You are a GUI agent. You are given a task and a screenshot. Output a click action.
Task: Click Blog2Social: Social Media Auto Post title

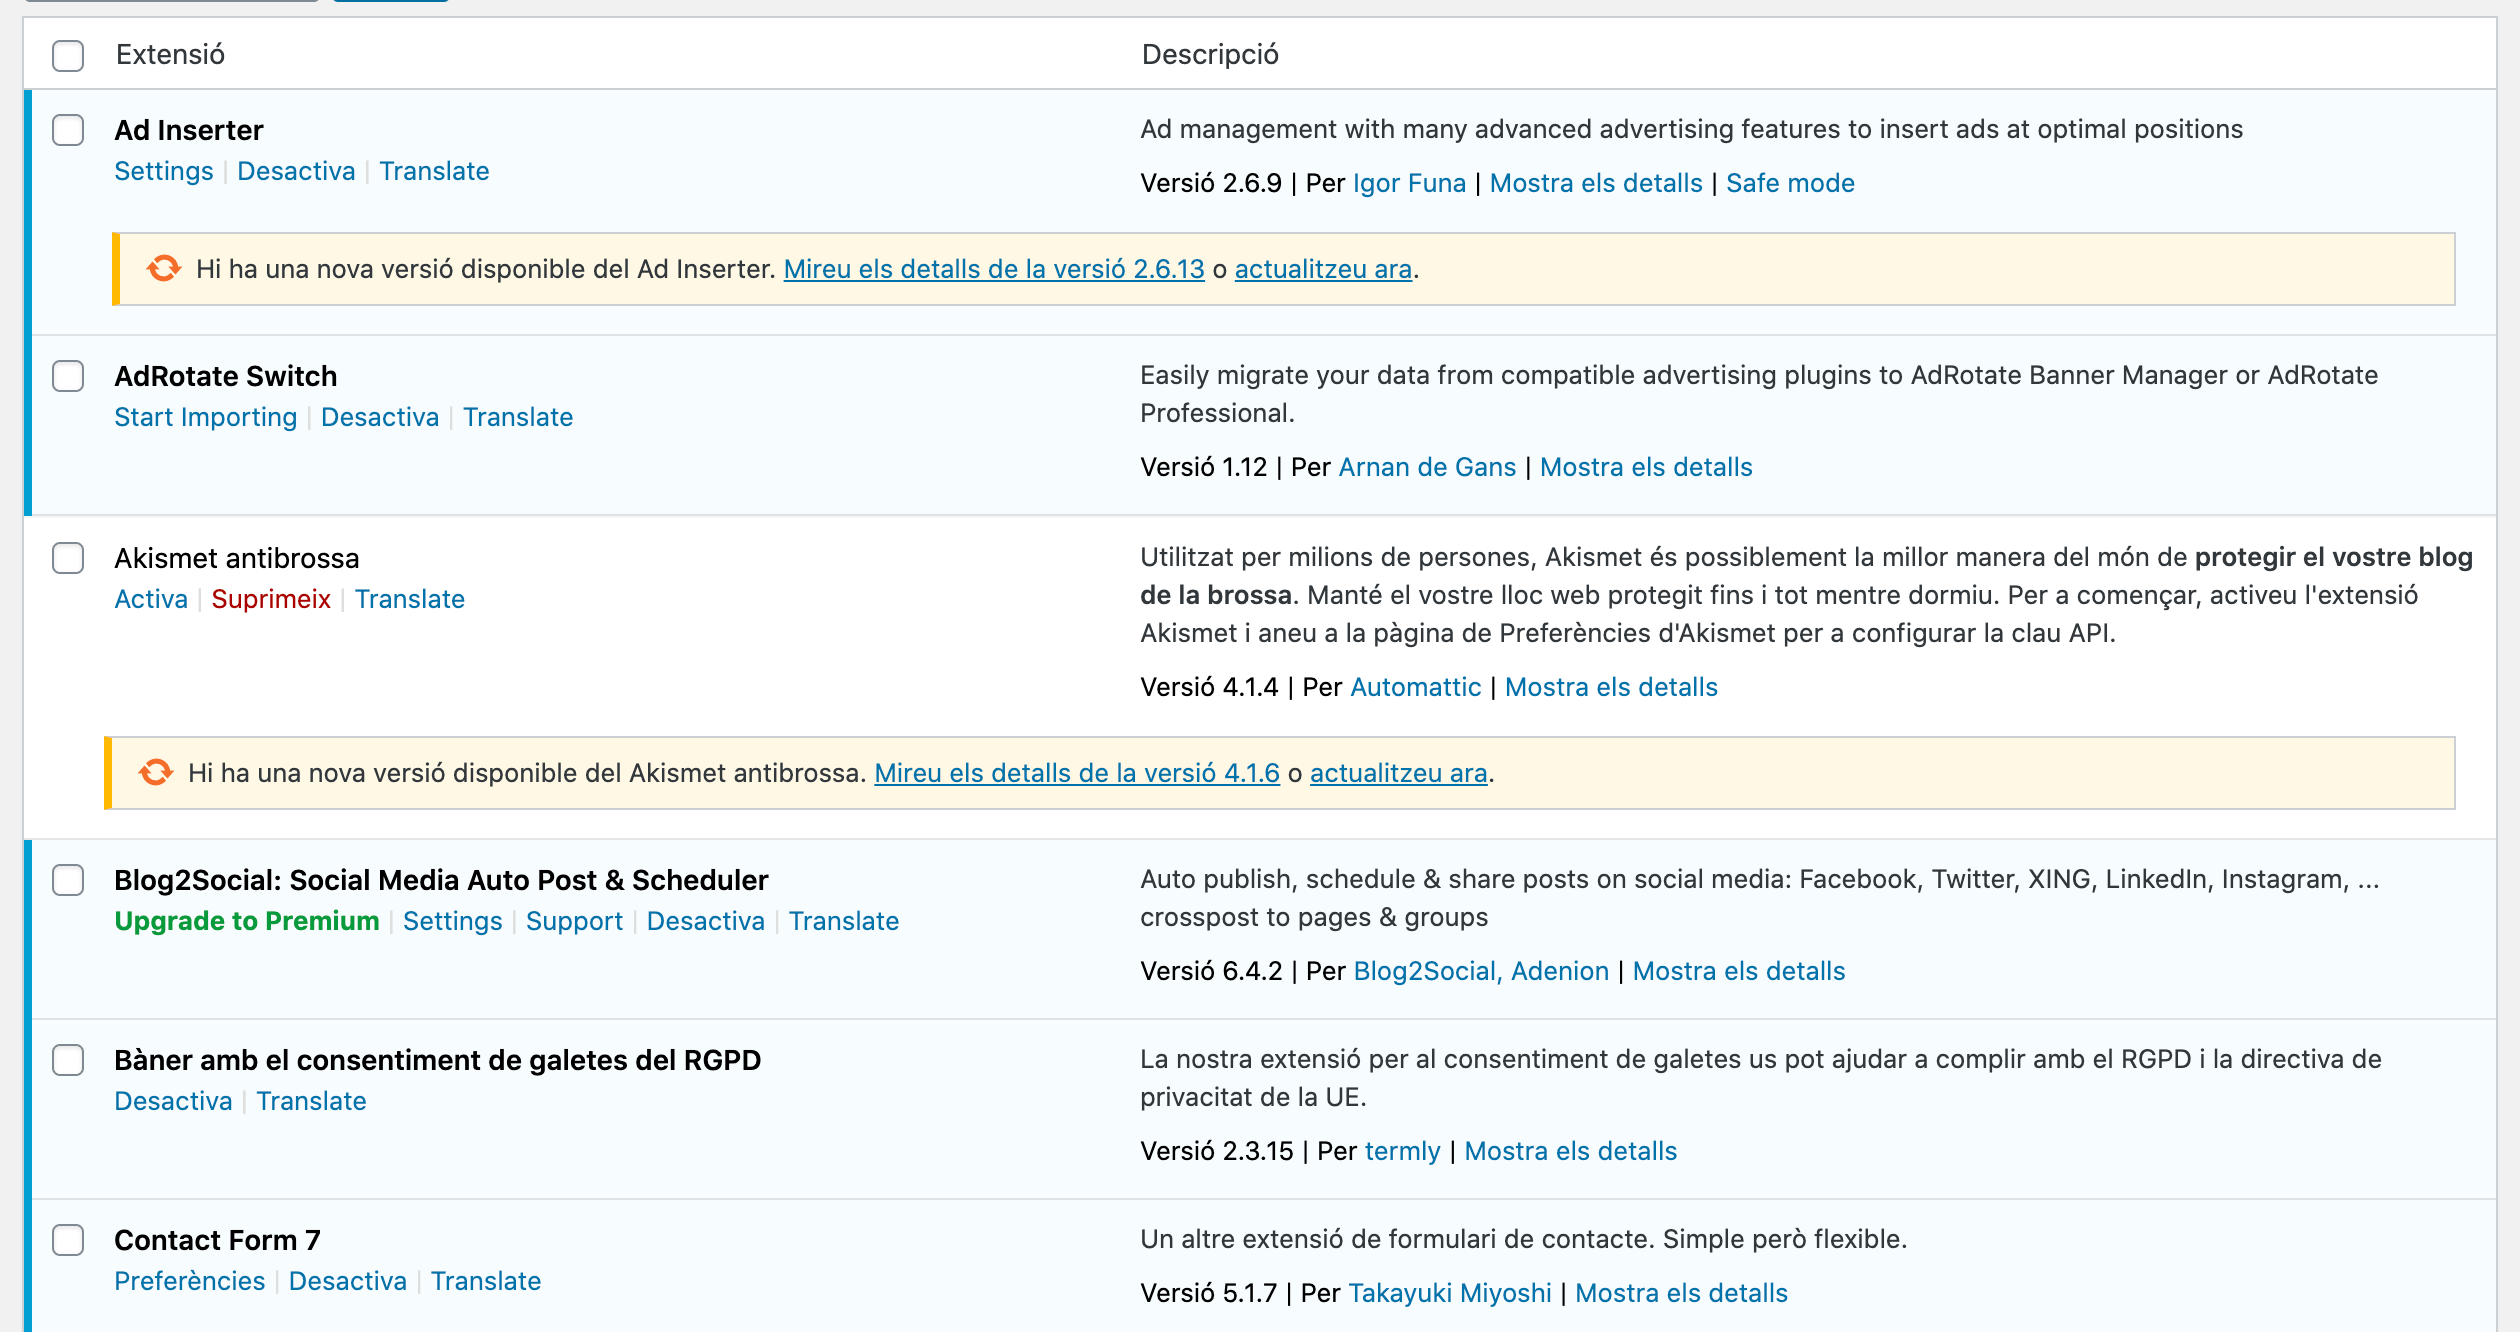[x=441, y=880]
